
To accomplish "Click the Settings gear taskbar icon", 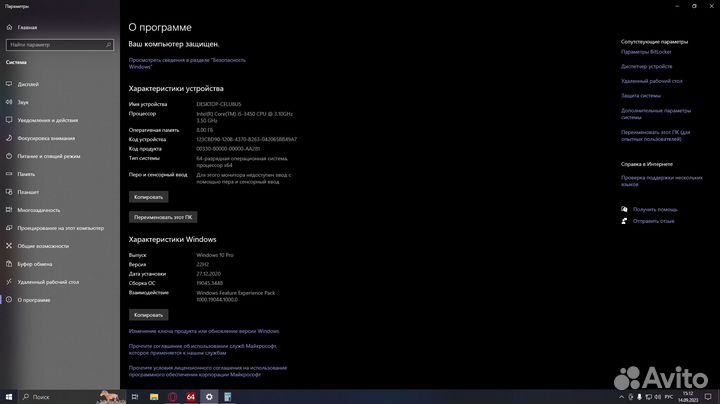I will coord(209,397).
